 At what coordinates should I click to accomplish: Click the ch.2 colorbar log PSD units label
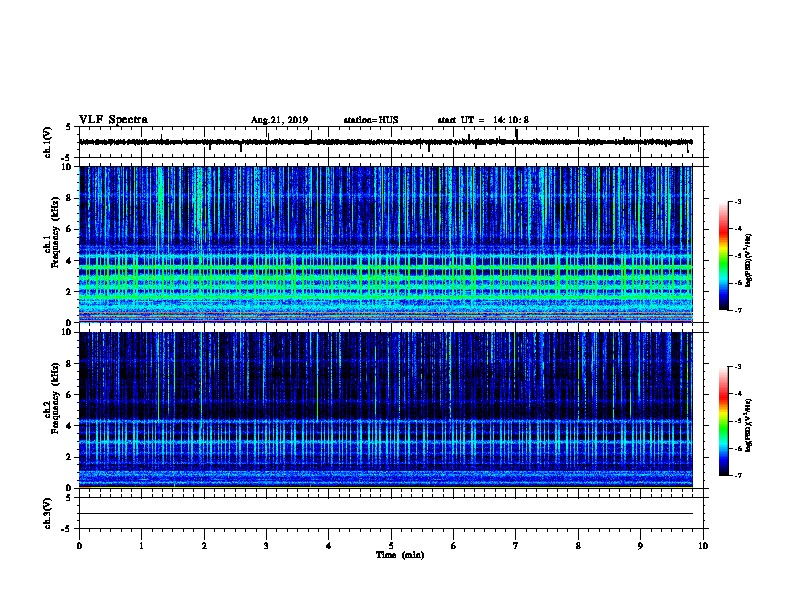(x=748, y=425)
